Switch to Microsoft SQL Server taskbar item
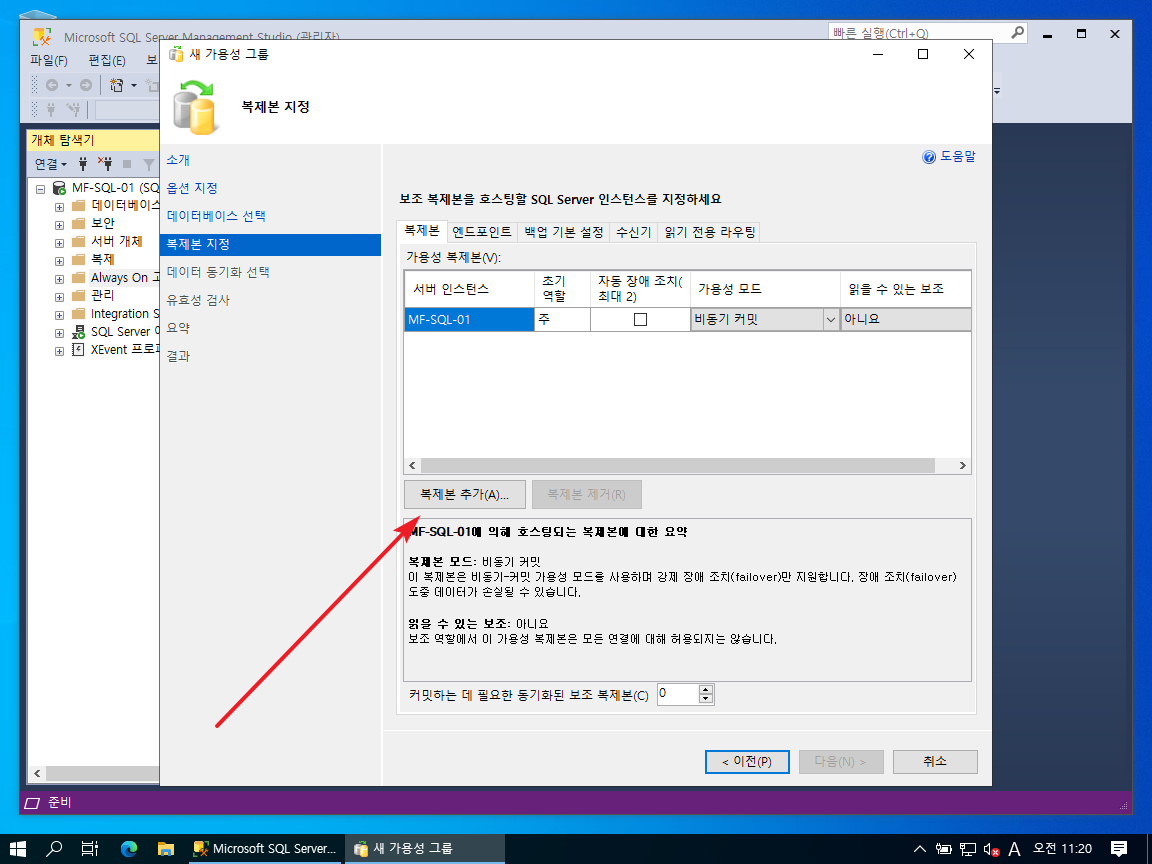Viewport: 1152px width, 864px height. click(x=264, y=849)
